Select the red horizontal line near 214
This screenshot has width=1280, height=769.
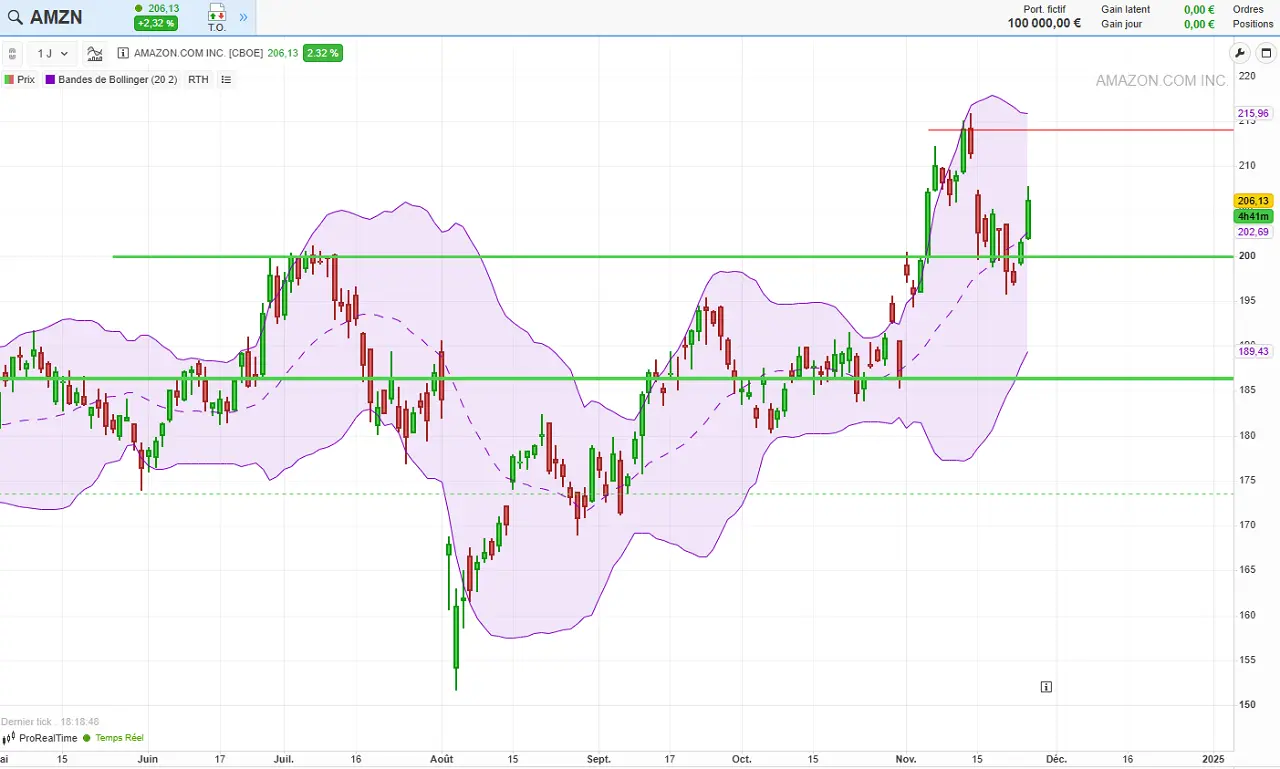pyautogui.click(x=1080, y=130)
